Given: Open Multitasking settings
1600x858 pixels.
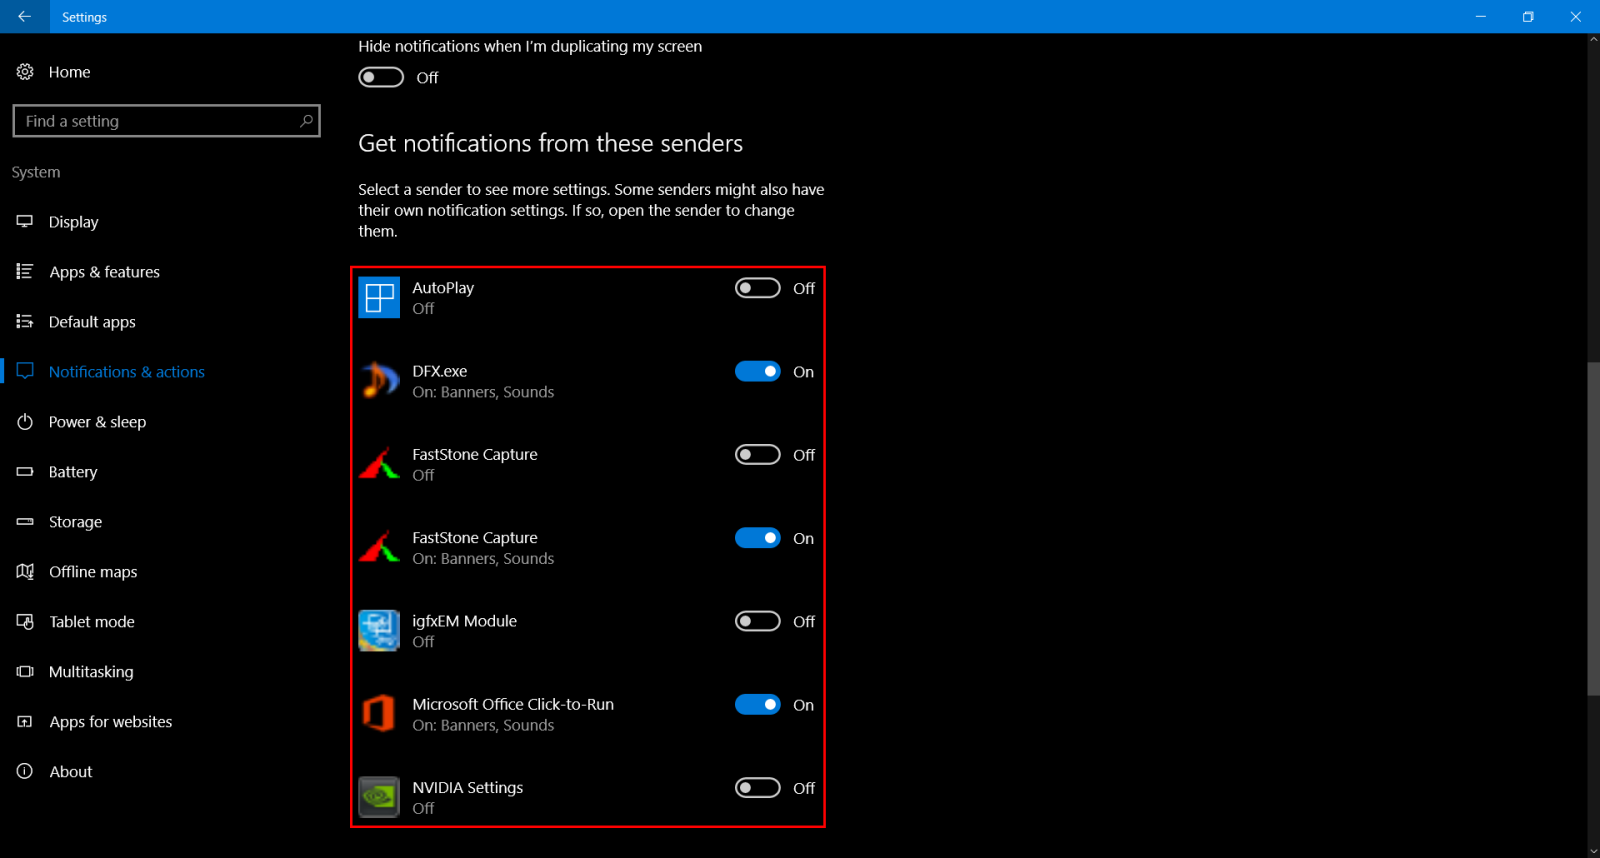Looking at the screenshot, I should pyautogui.click(x=91, y=672).
